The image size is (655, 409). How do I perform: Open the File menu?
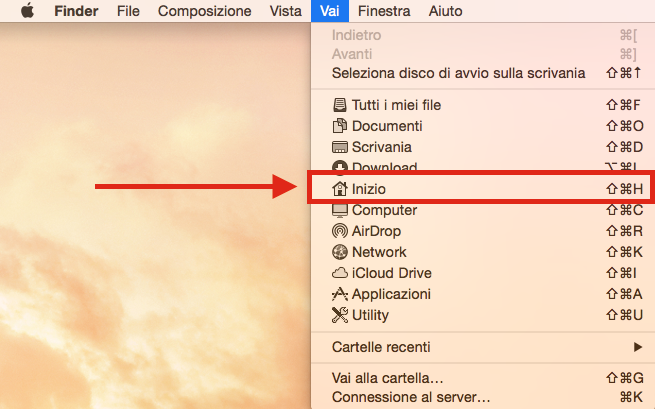point(128,11)
